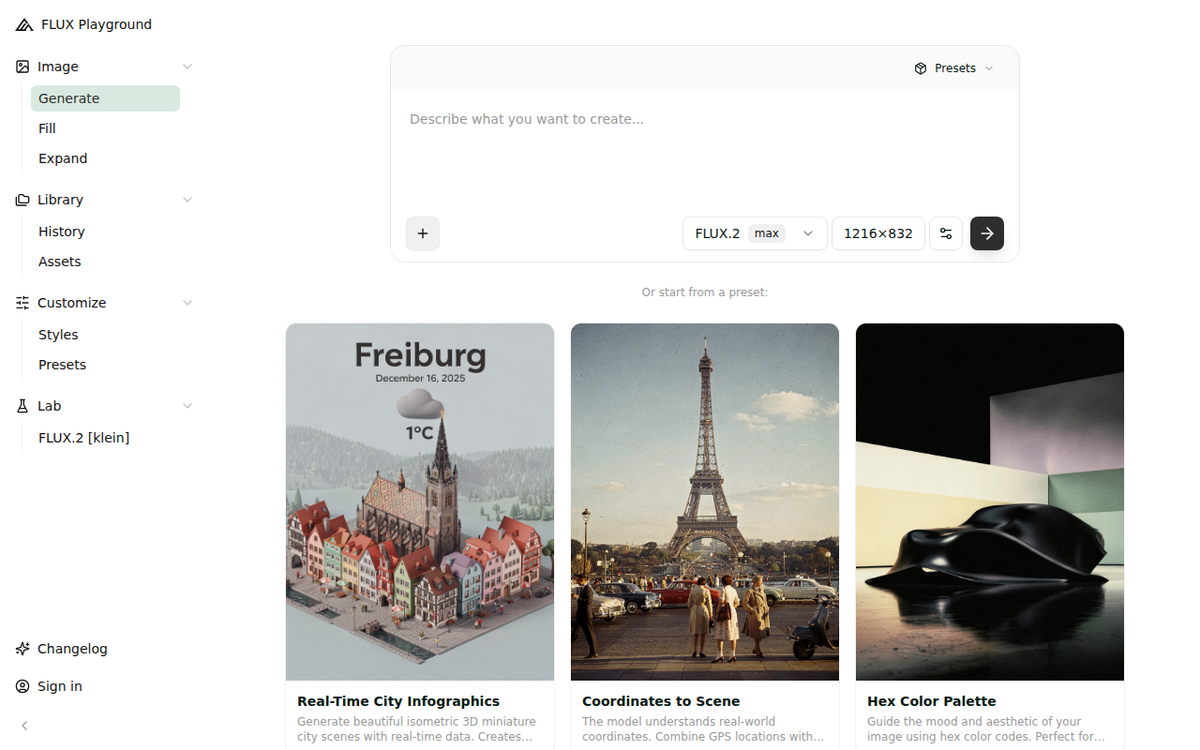Click the Library section icon
Viewport: 1200px width, 750px height.
tap(23, 200)
